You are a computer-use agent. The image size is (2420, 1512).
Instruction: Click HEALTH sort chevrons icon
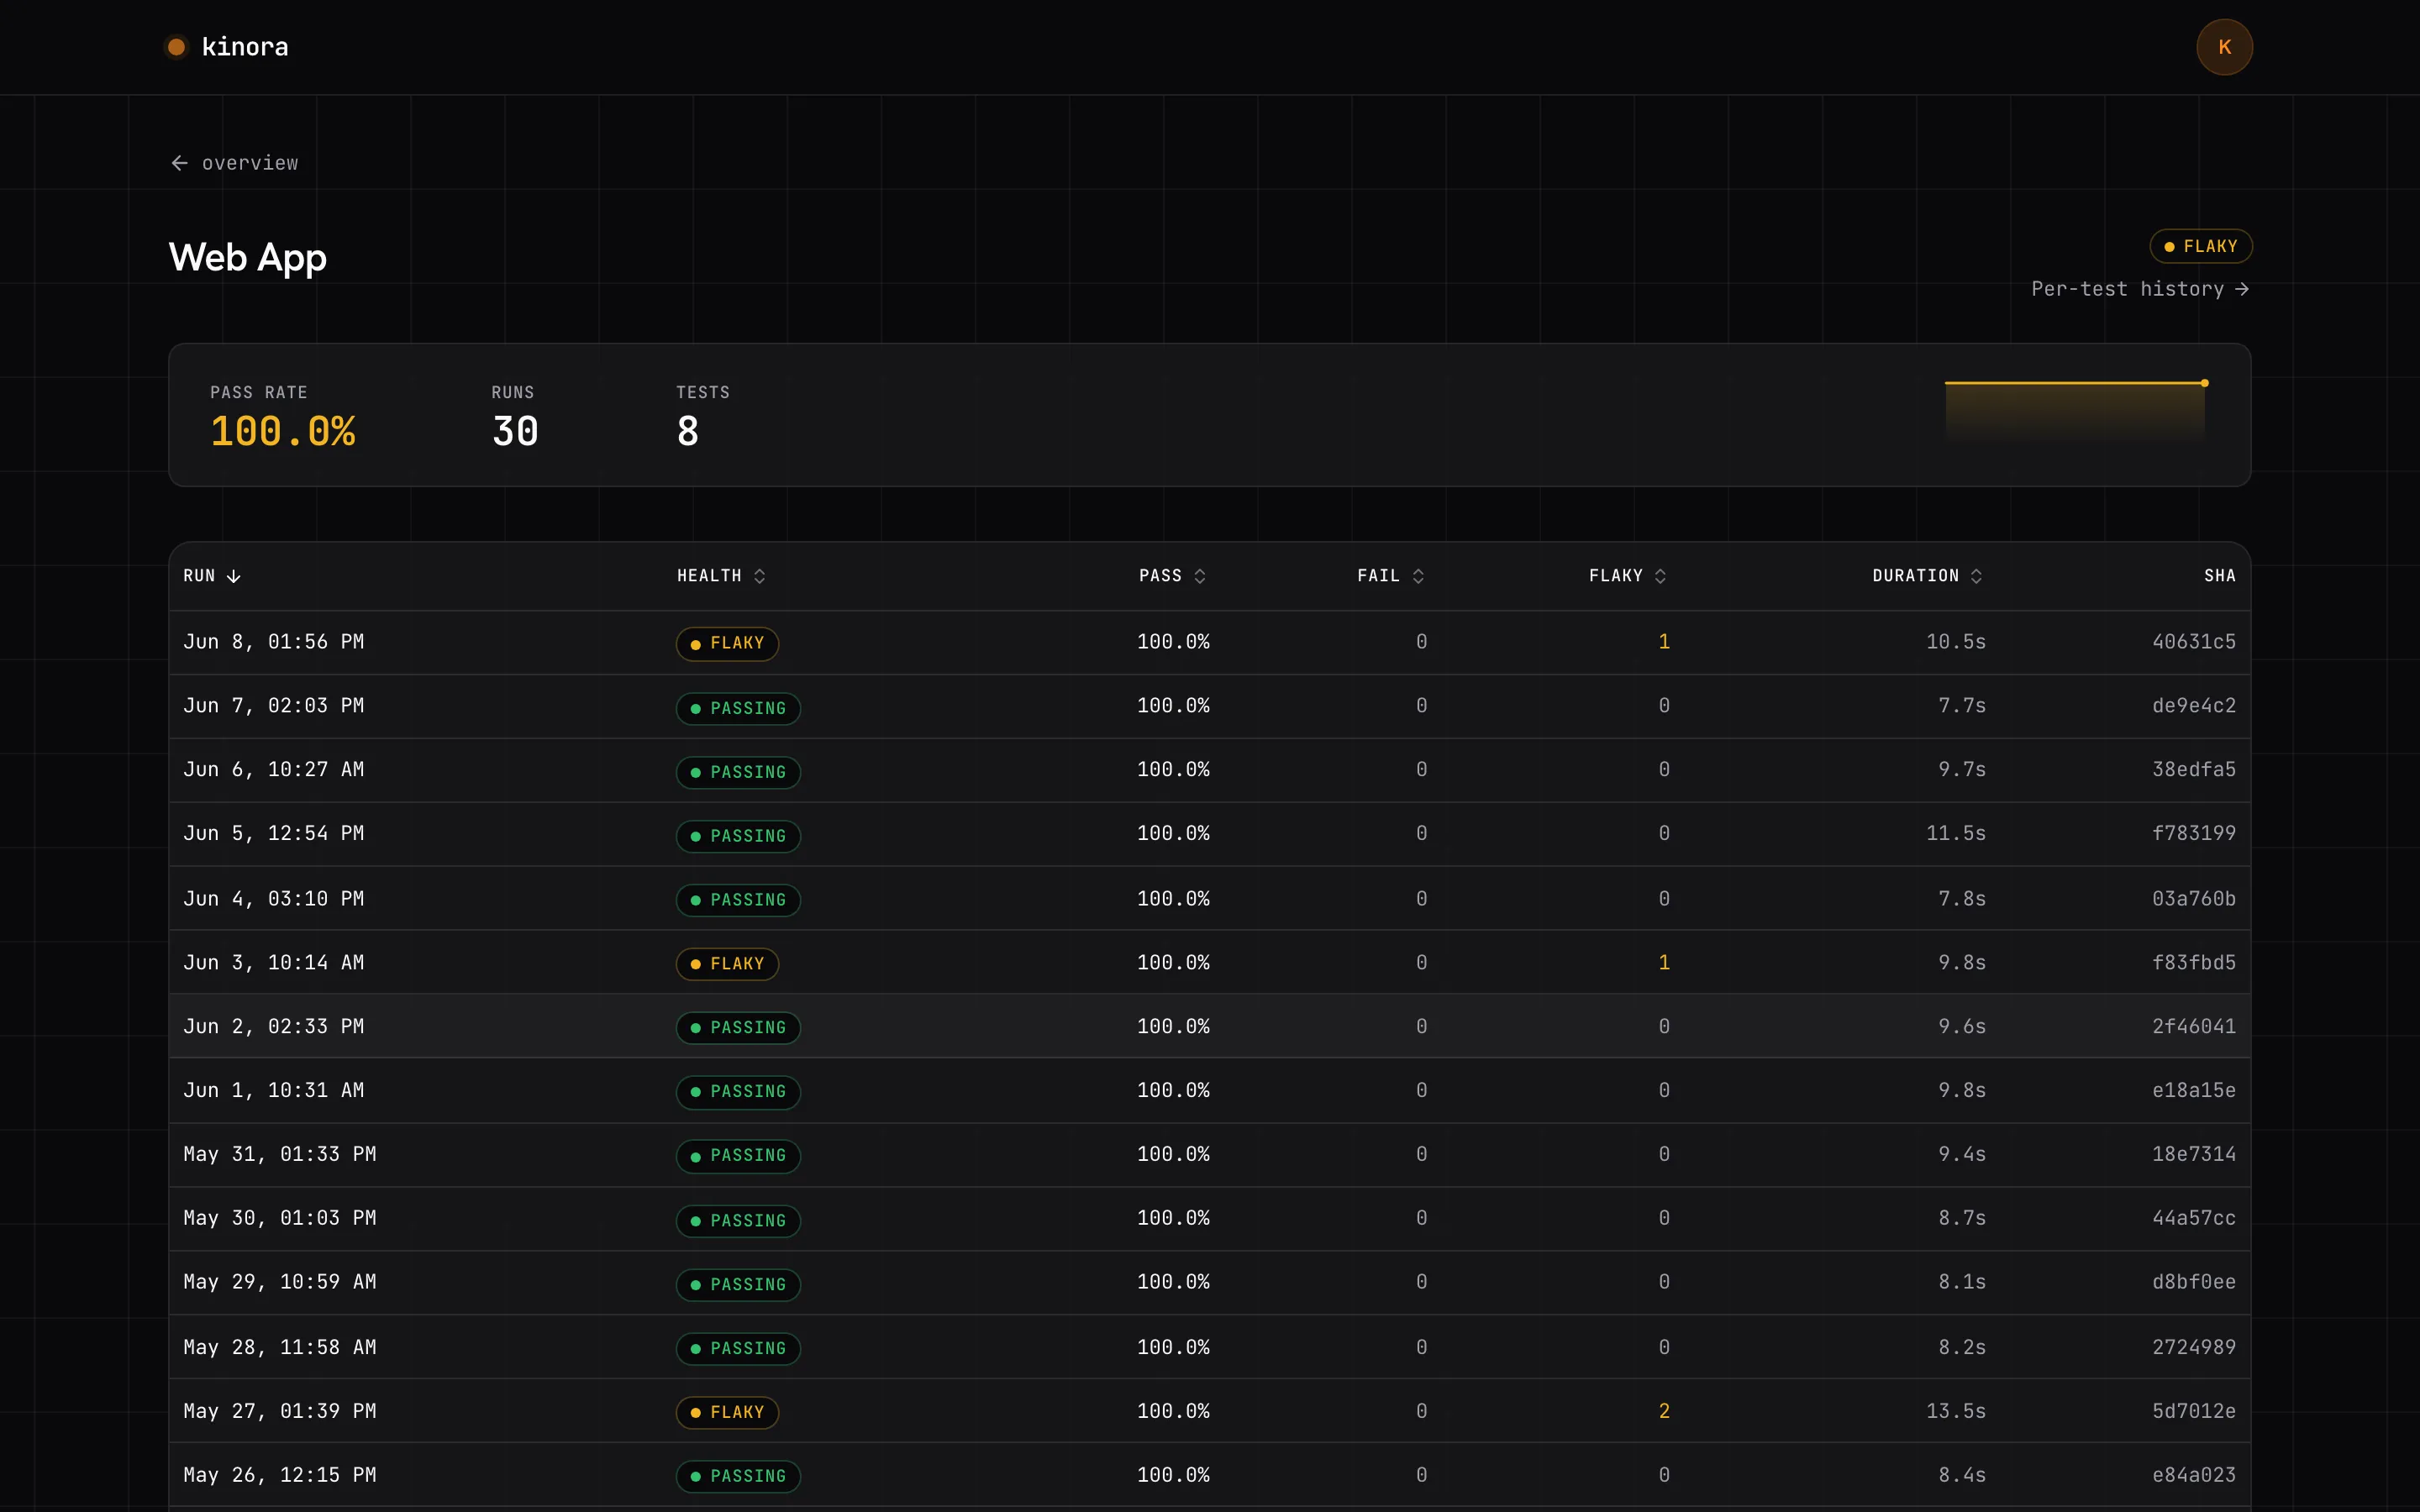tap(760, 576)
